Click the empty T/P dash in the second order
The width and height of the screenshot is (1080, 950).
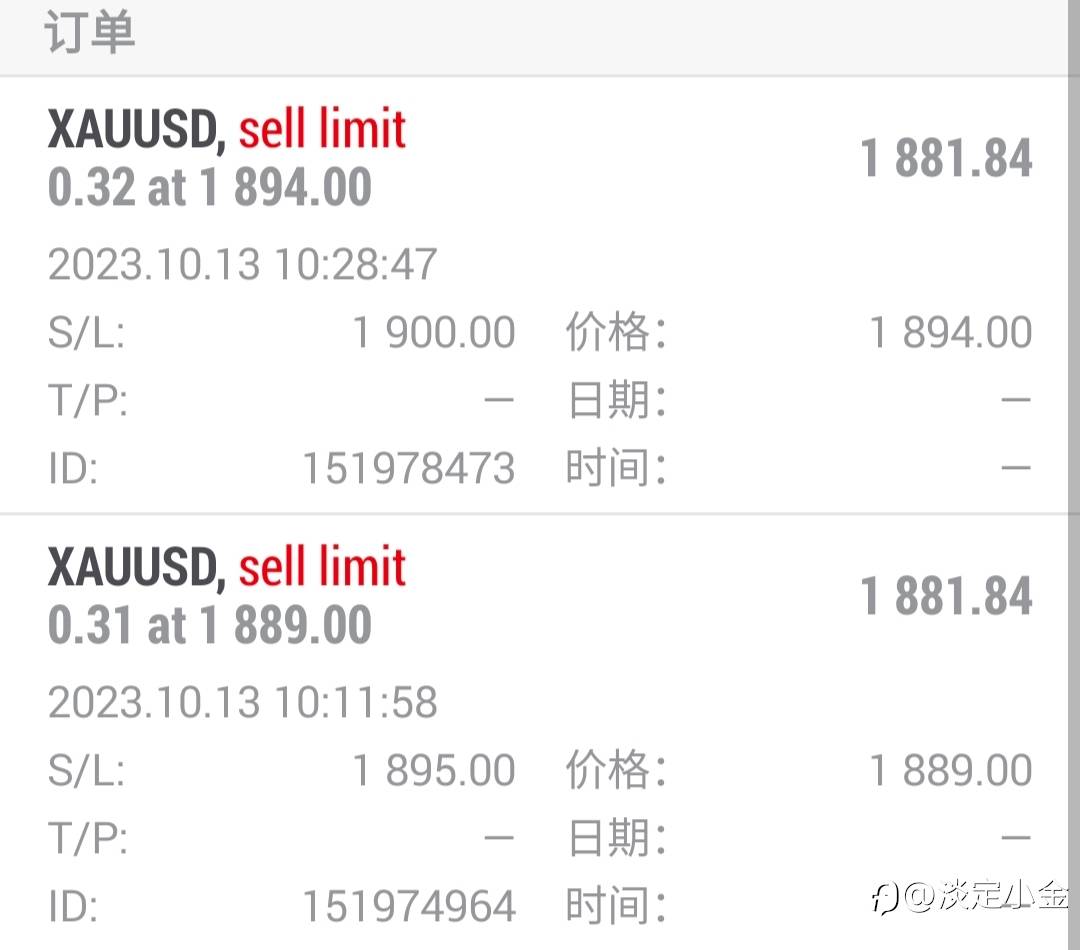[x=498, y=838]
